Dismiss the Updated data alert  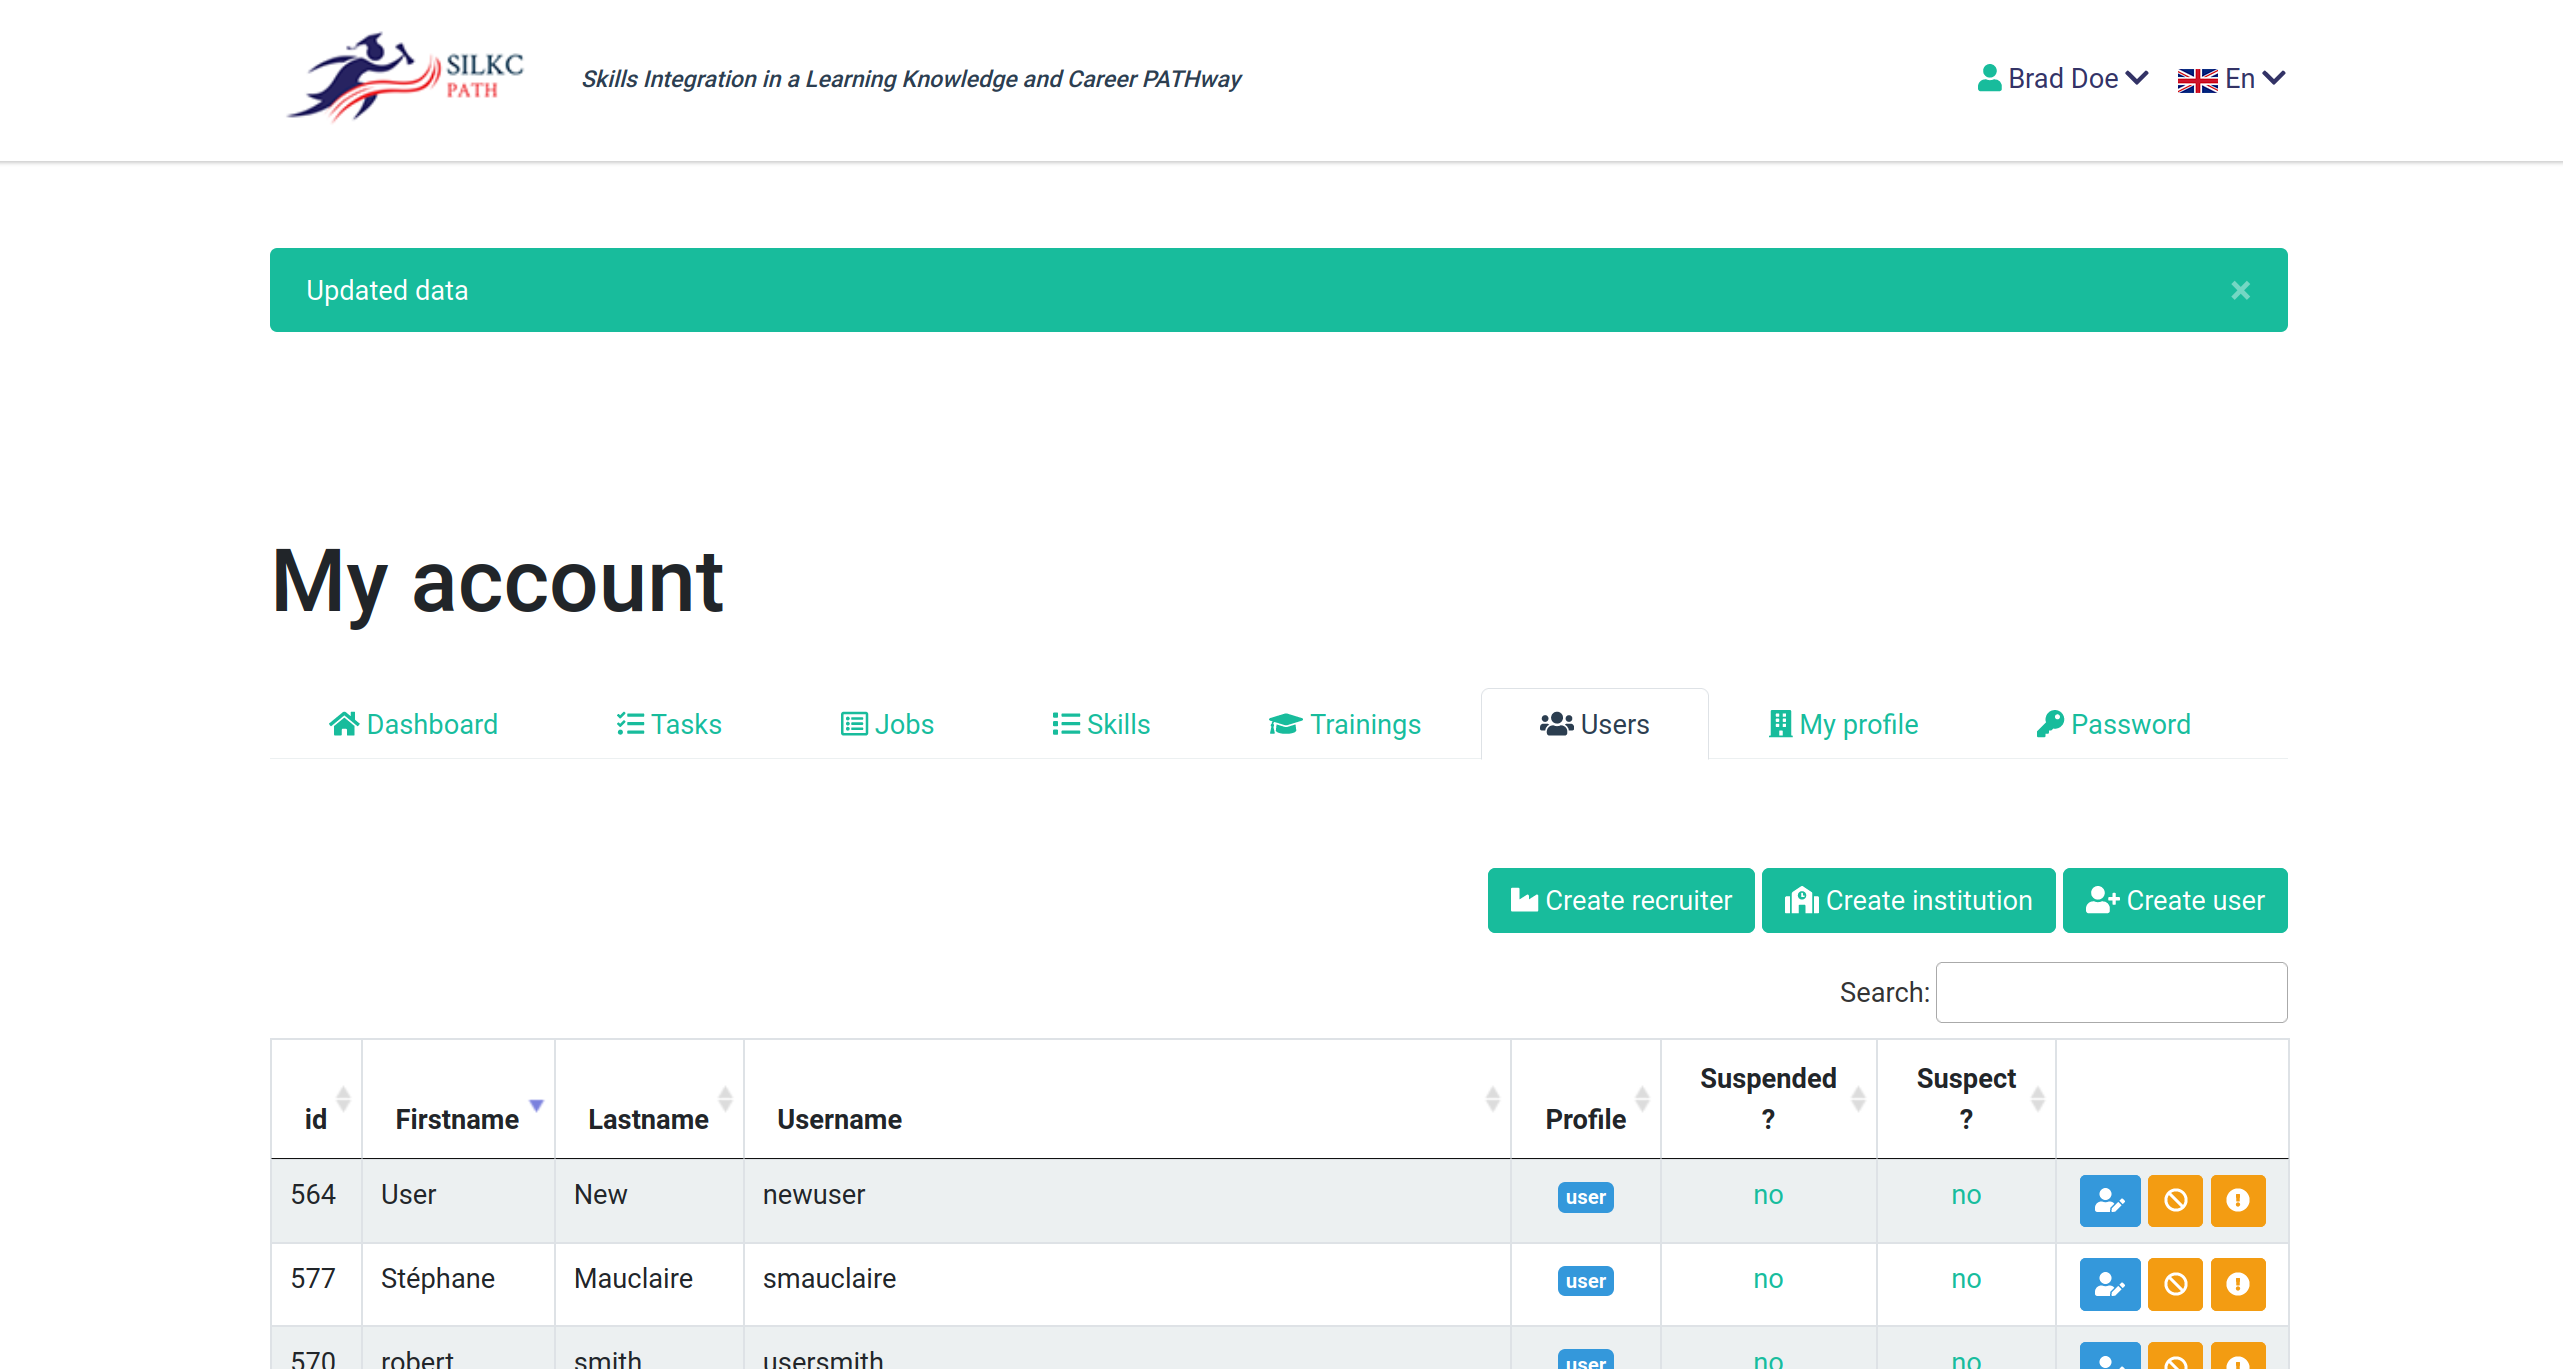[x=2240, y=290]
